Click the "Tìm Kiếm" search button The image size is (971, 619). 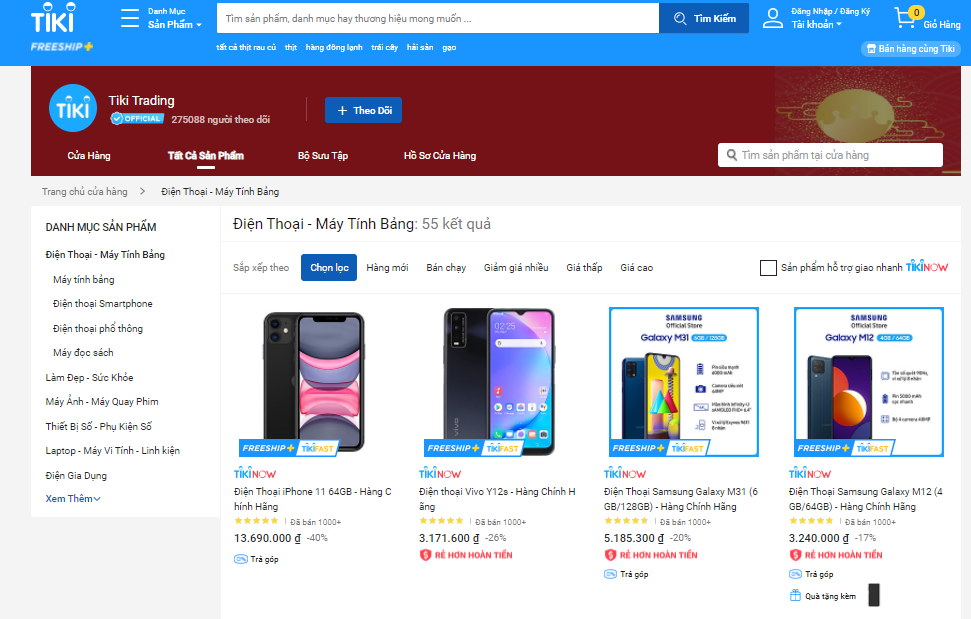[704, 19]
